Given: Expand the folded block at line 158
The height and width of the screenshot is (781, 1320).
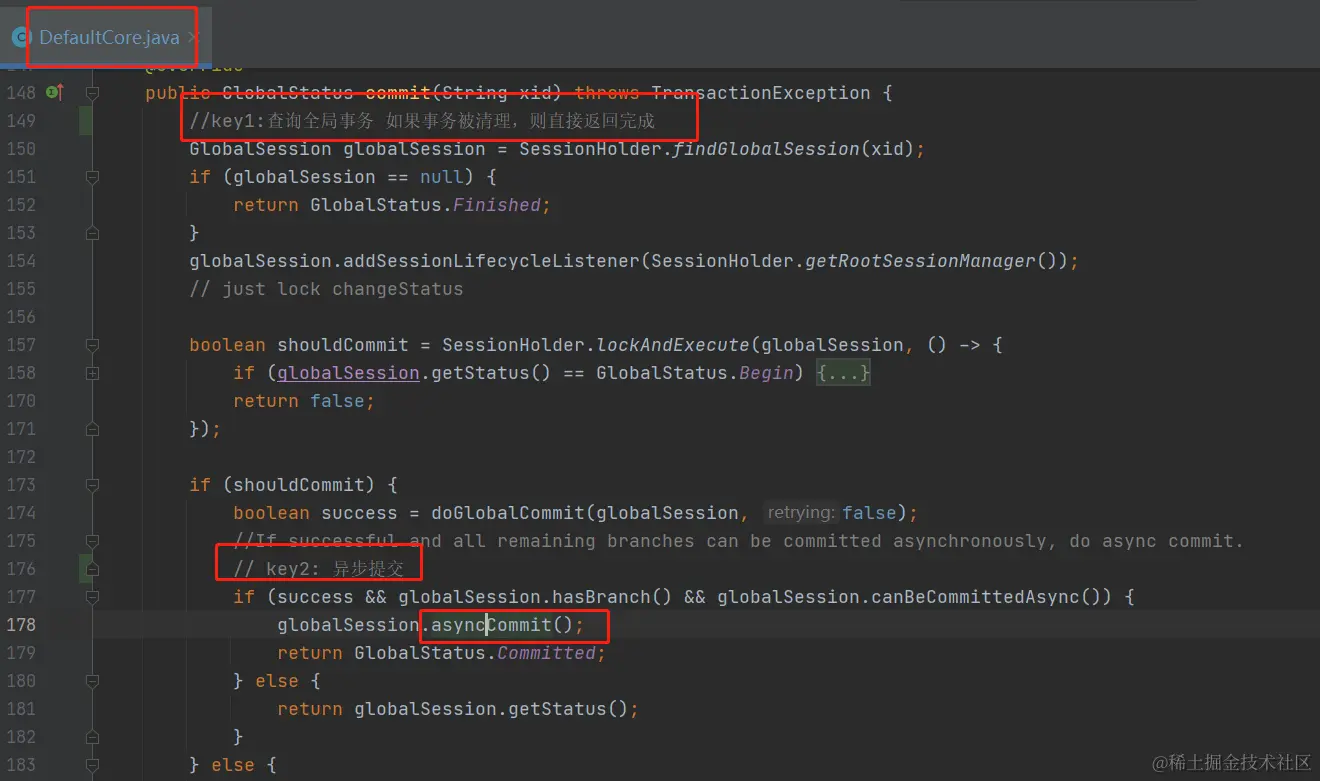Looking at the screenshot, I should click(93, 373).
